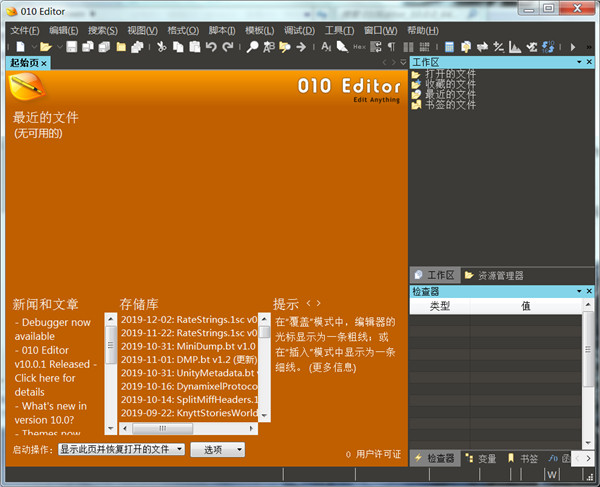Open the 模板(L) templates menu
Image resolution: width=600 pixels, height=487 pixels.
(261, 30)
